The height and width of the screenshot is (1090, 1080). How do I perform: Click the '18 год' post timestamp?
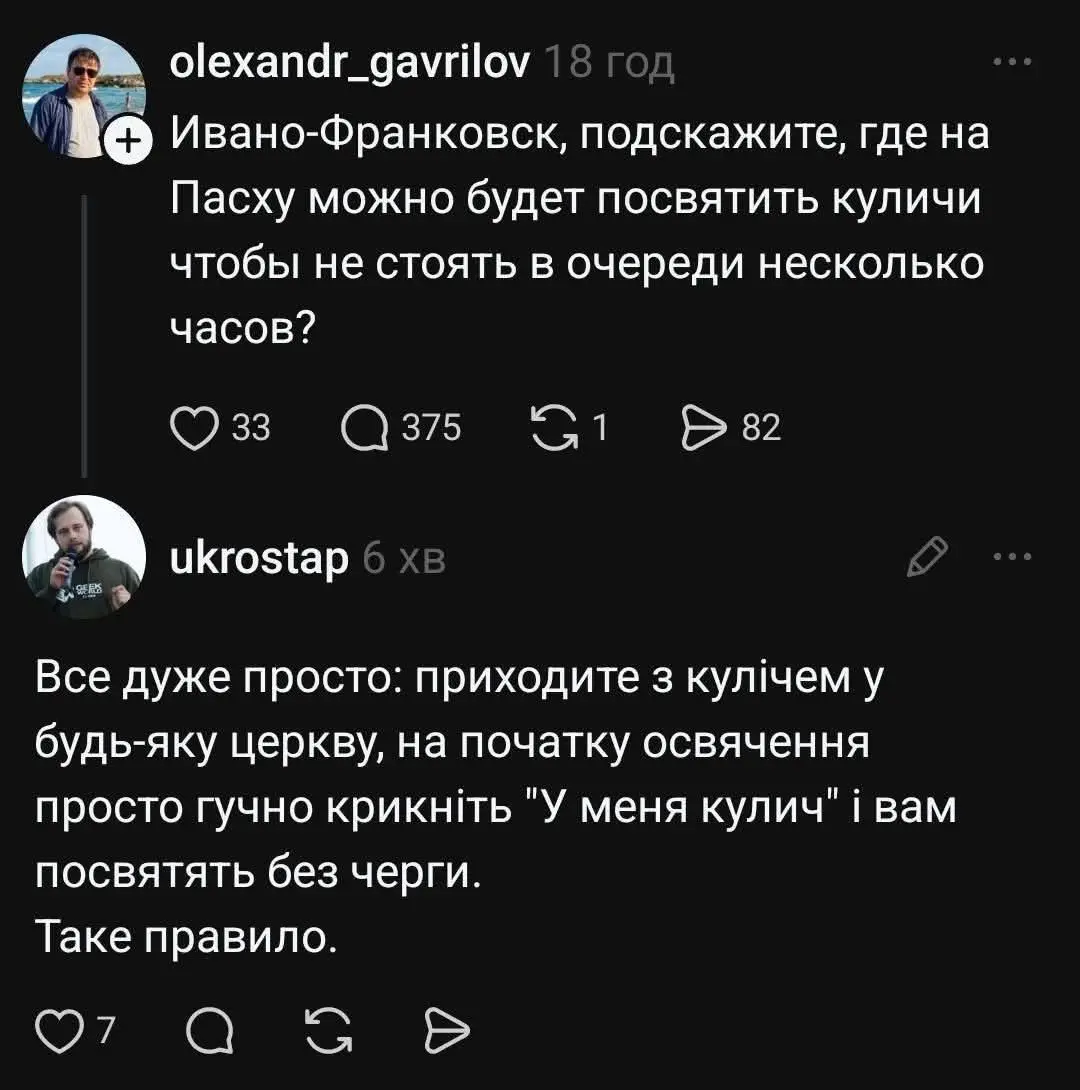tap(608, 66)
